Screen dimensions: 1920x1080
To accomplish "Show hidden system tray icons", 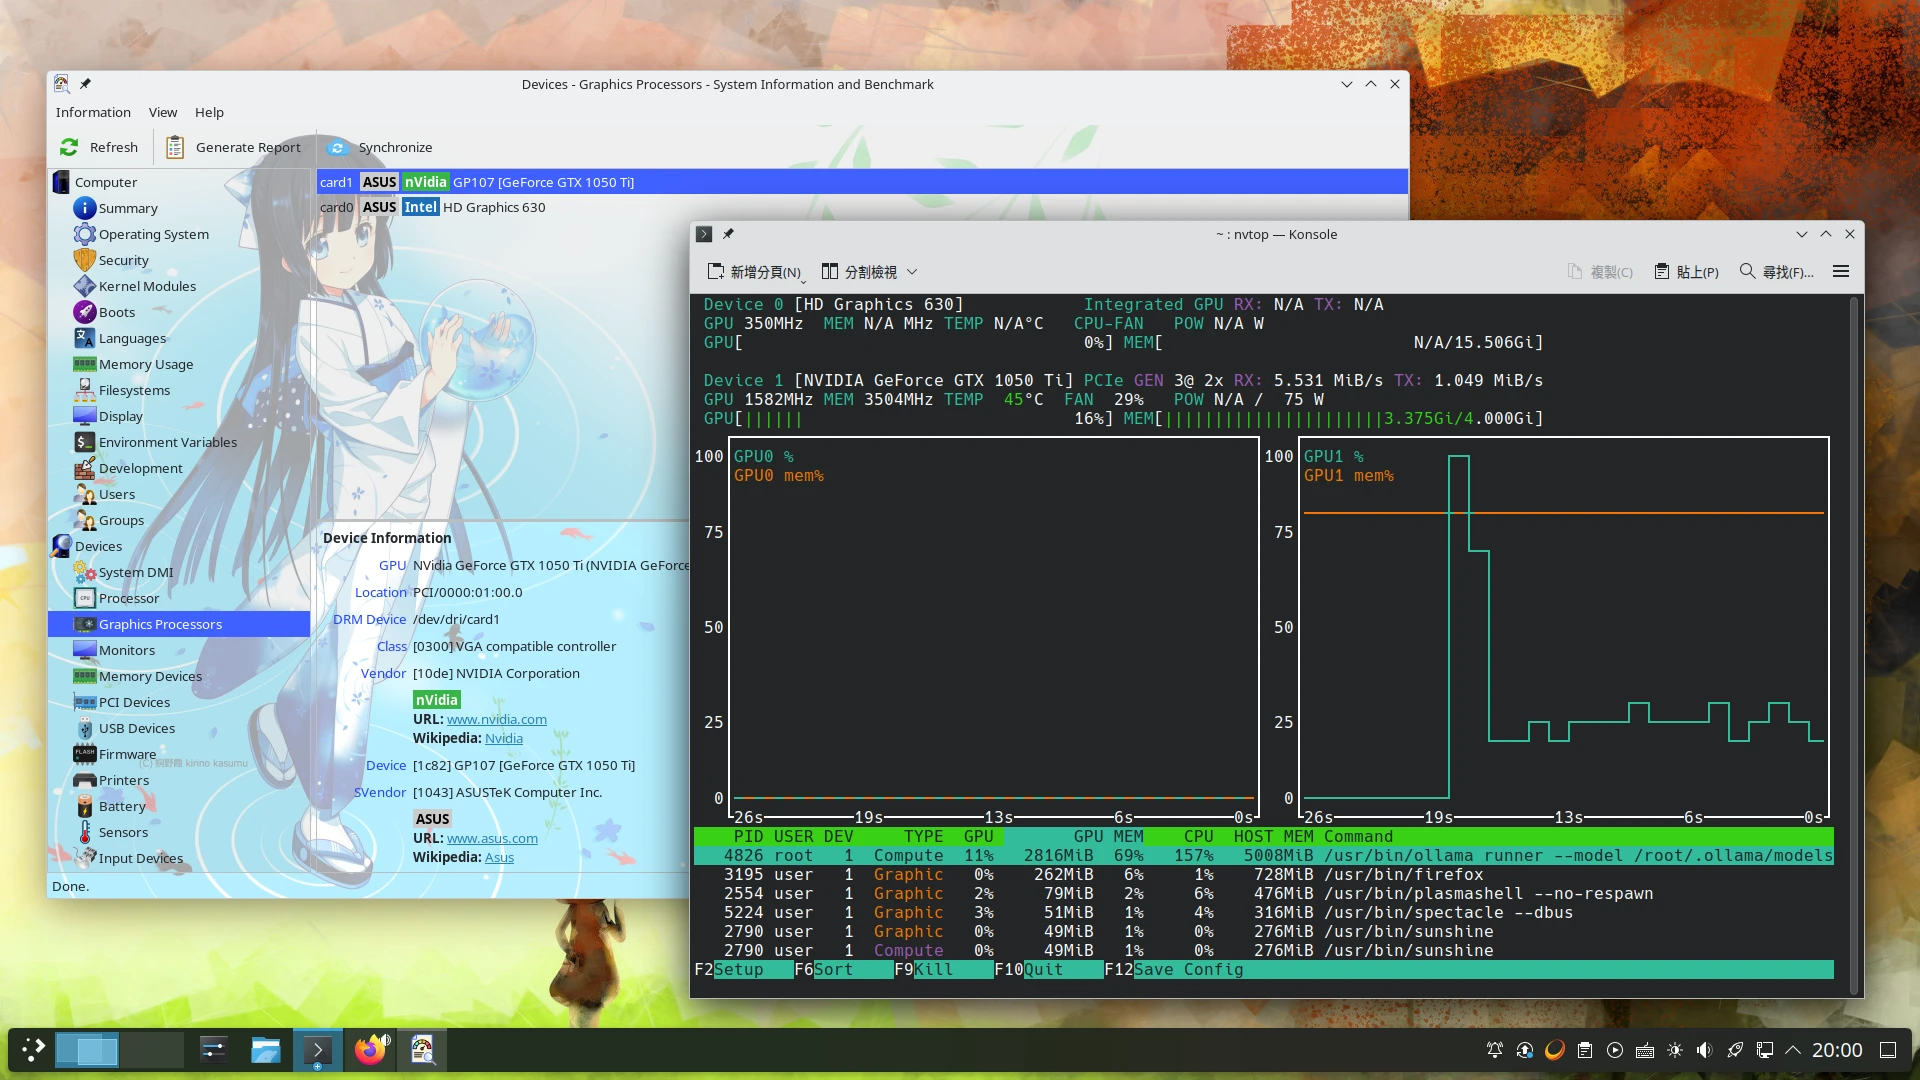I will 1793,1050.
